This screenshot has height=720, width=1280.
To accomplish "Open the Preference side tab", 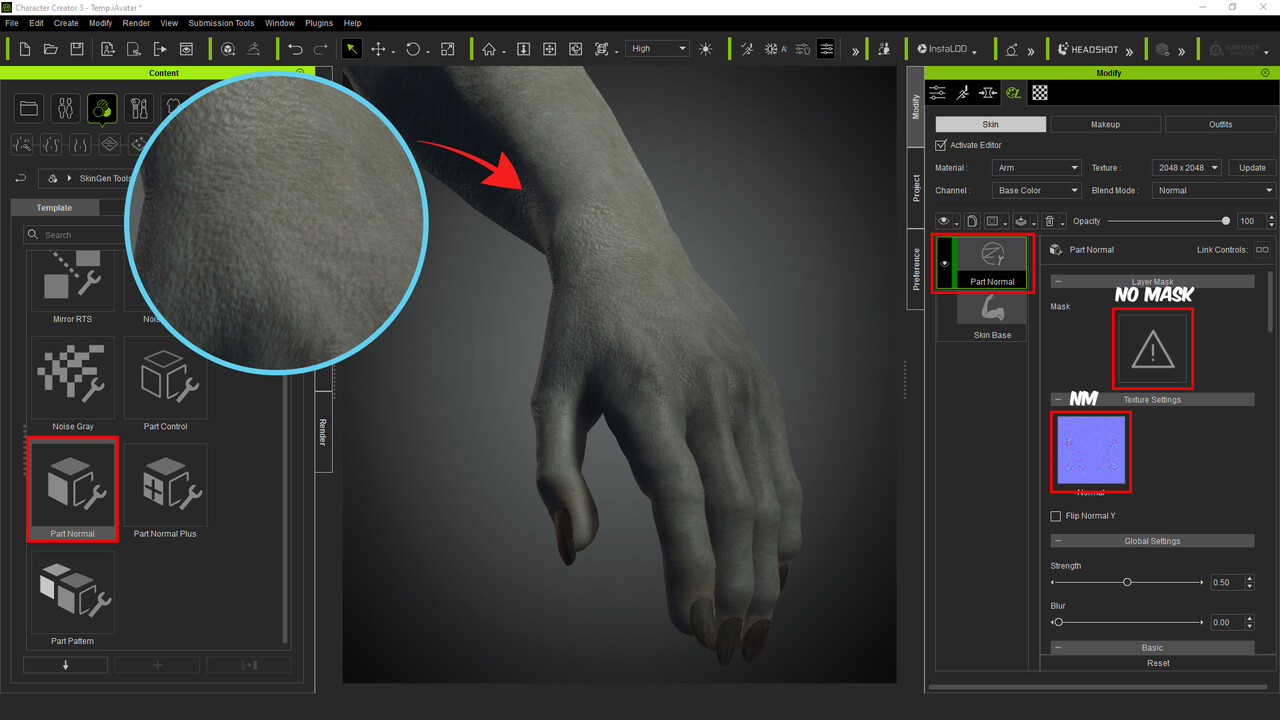I will click(916, 270).
